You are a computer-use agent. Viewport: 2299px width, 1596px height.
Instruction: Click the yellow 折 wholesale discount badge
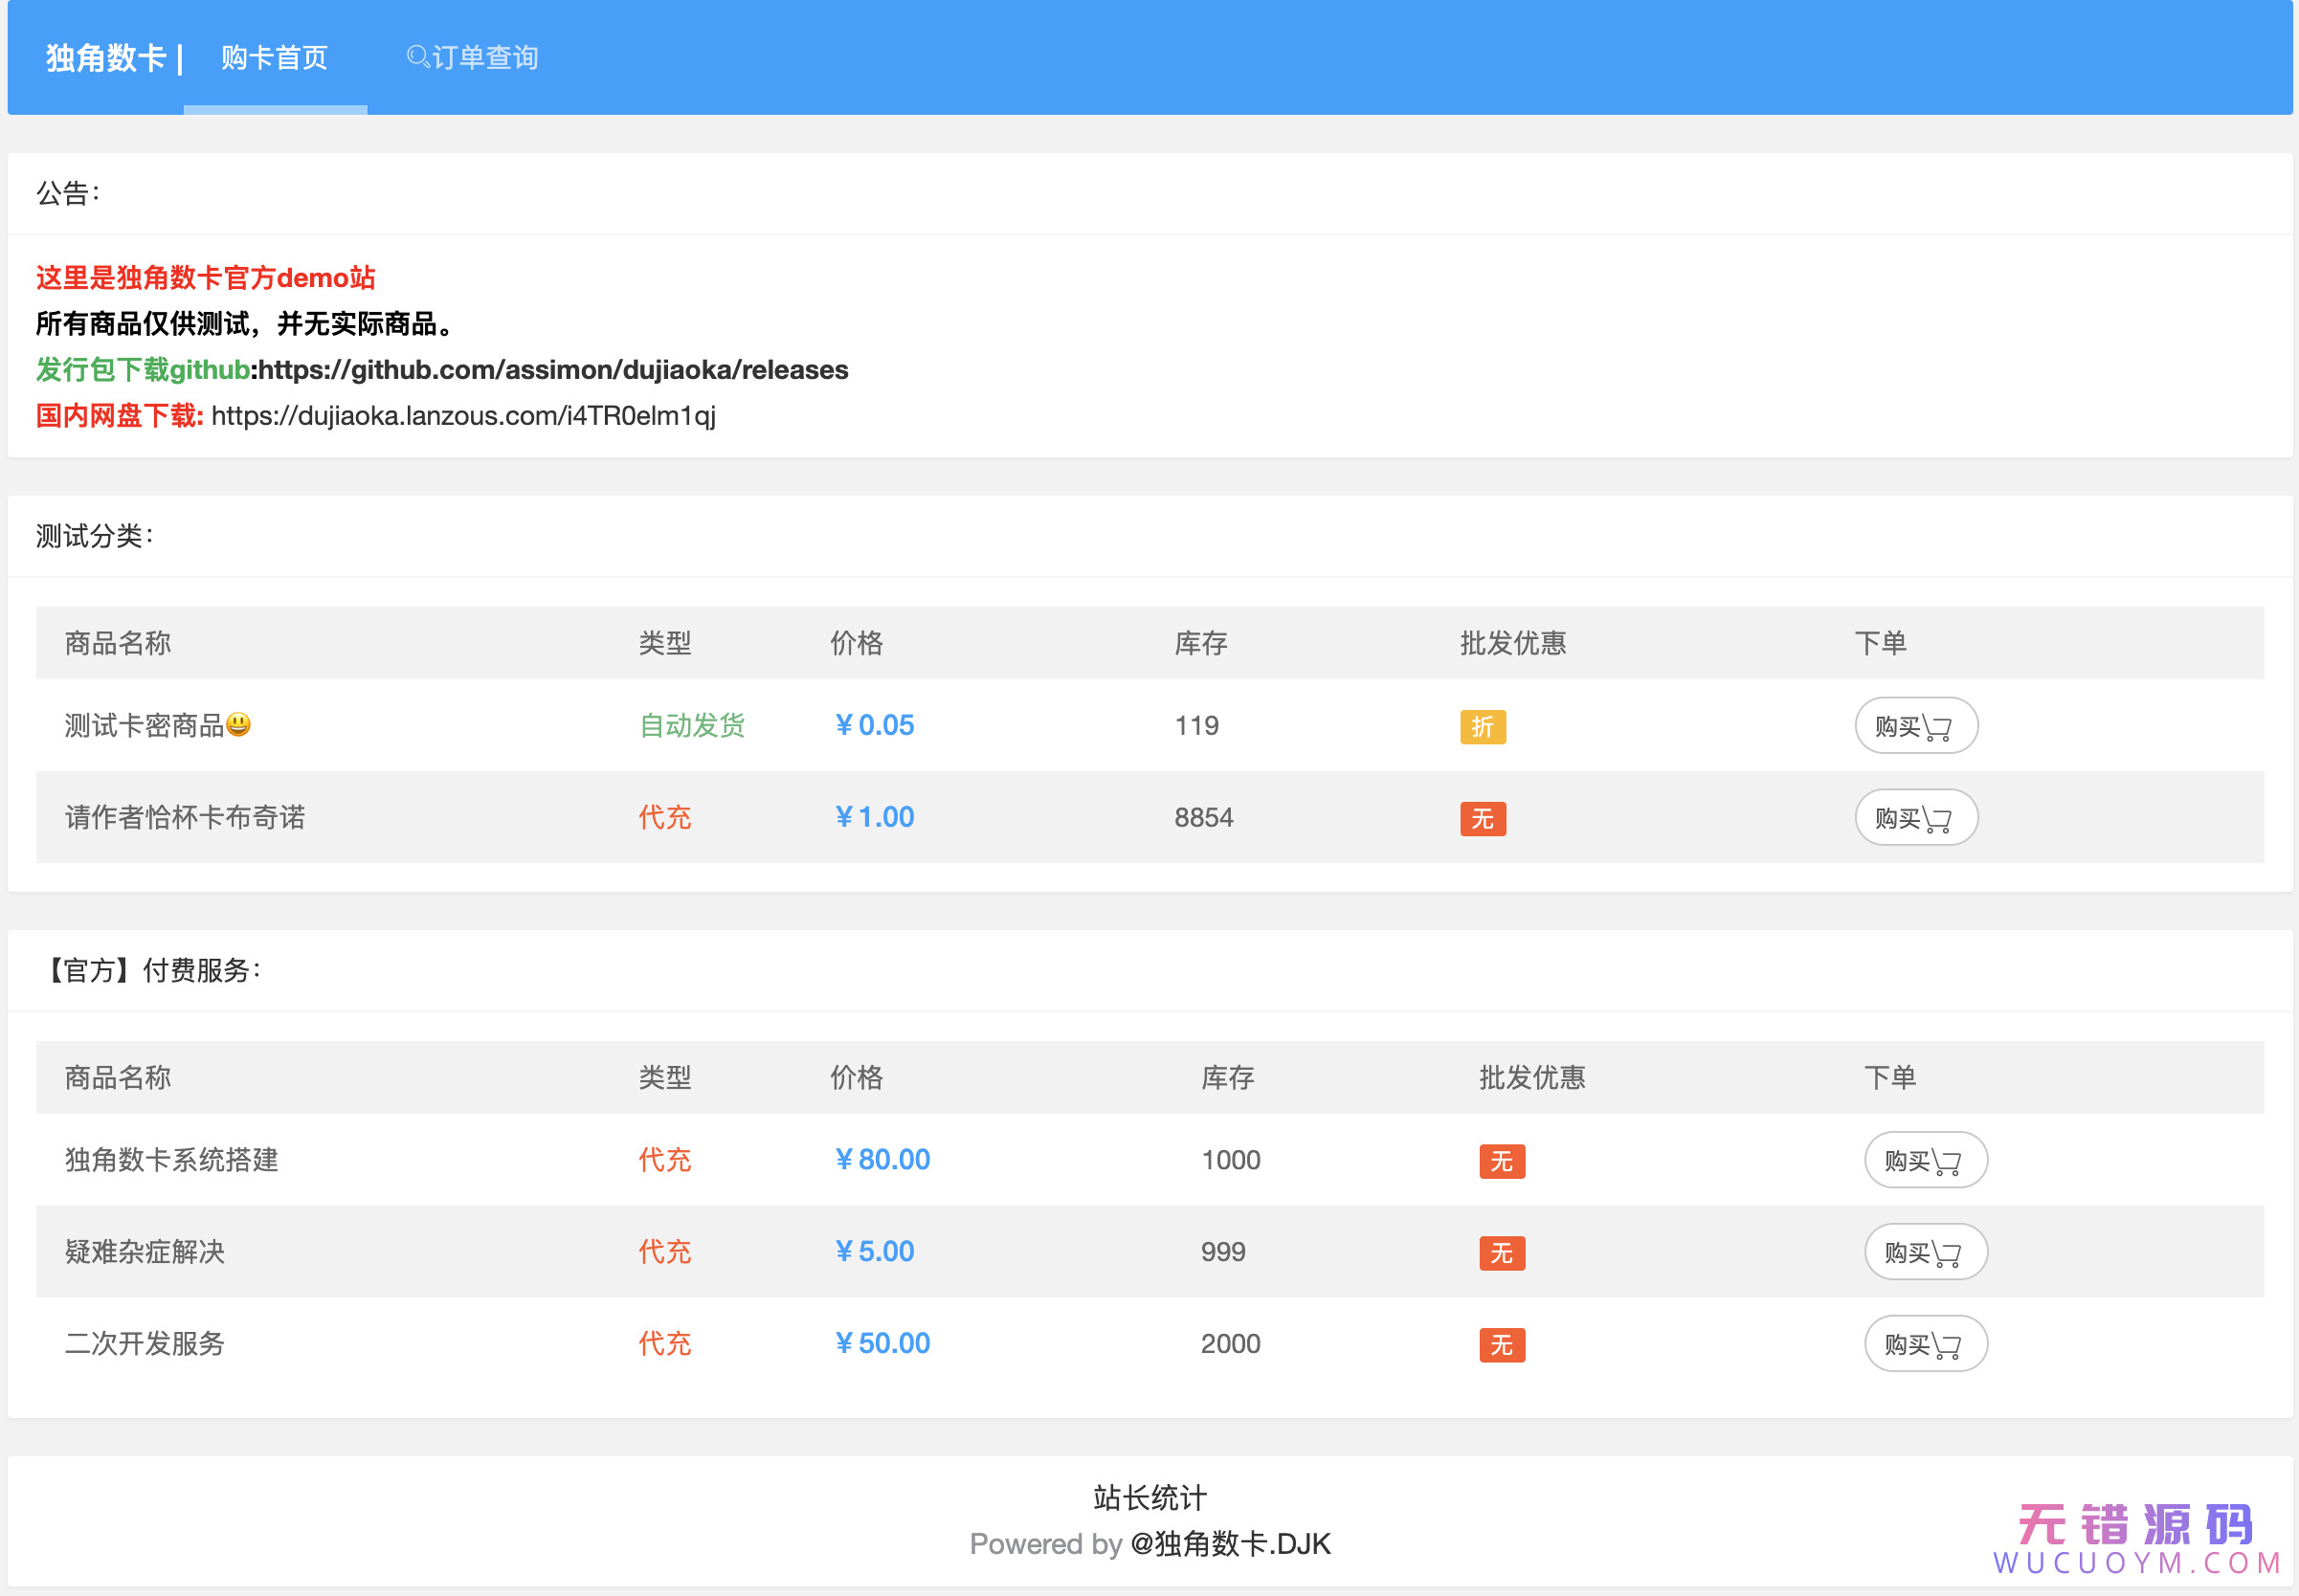[x=1482, y=727]
